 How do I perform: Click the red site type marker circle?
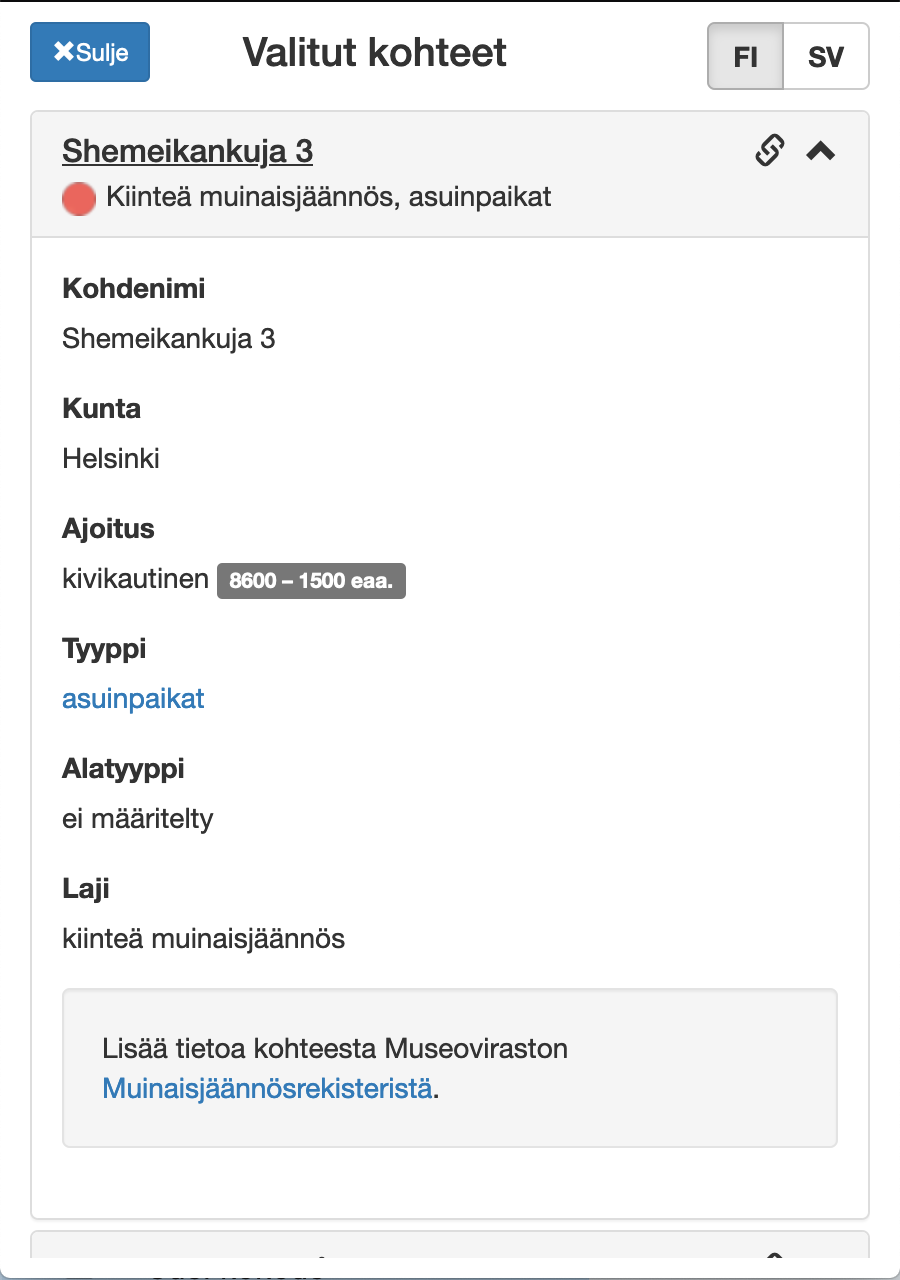coord(79,198)
